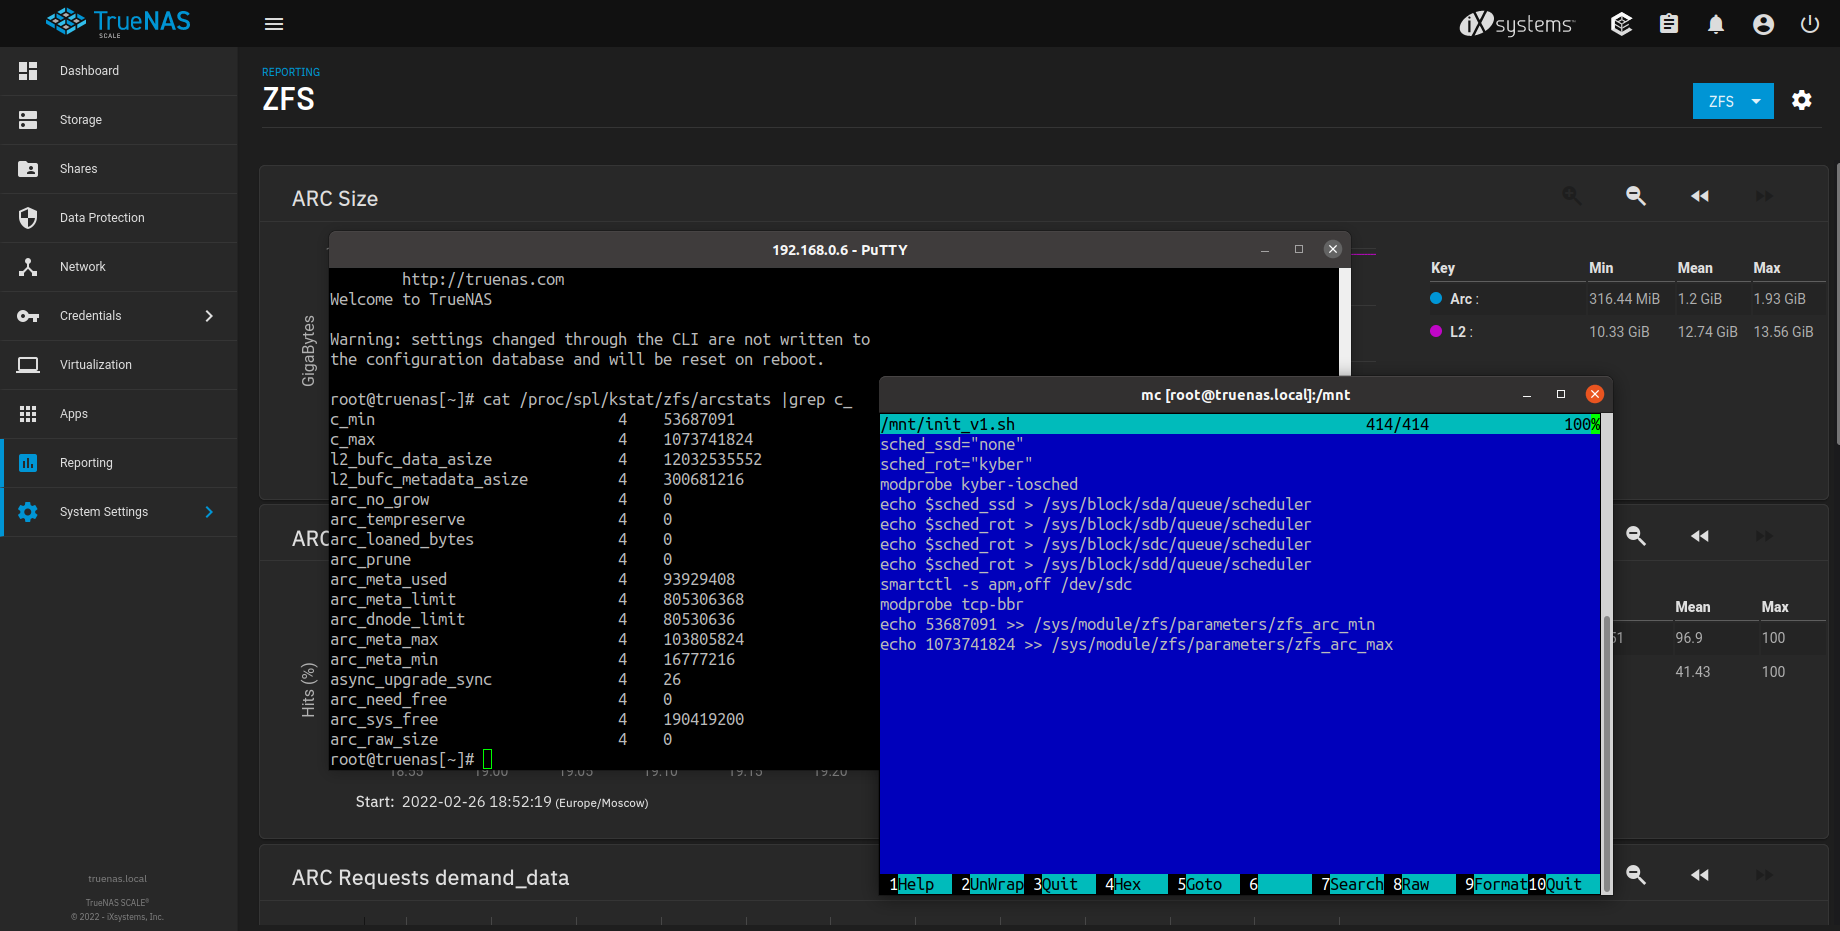
Task: Click the PuTTY title bar '192.168.0.6 - PuTTY'
Action: (x=840, y=250)
